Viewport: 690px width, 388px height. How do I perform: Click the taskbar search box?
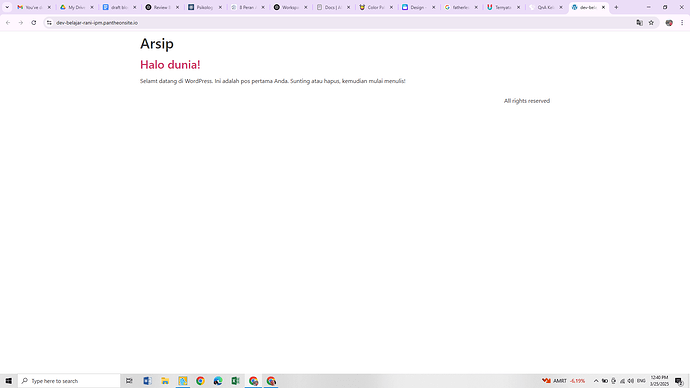69,381
